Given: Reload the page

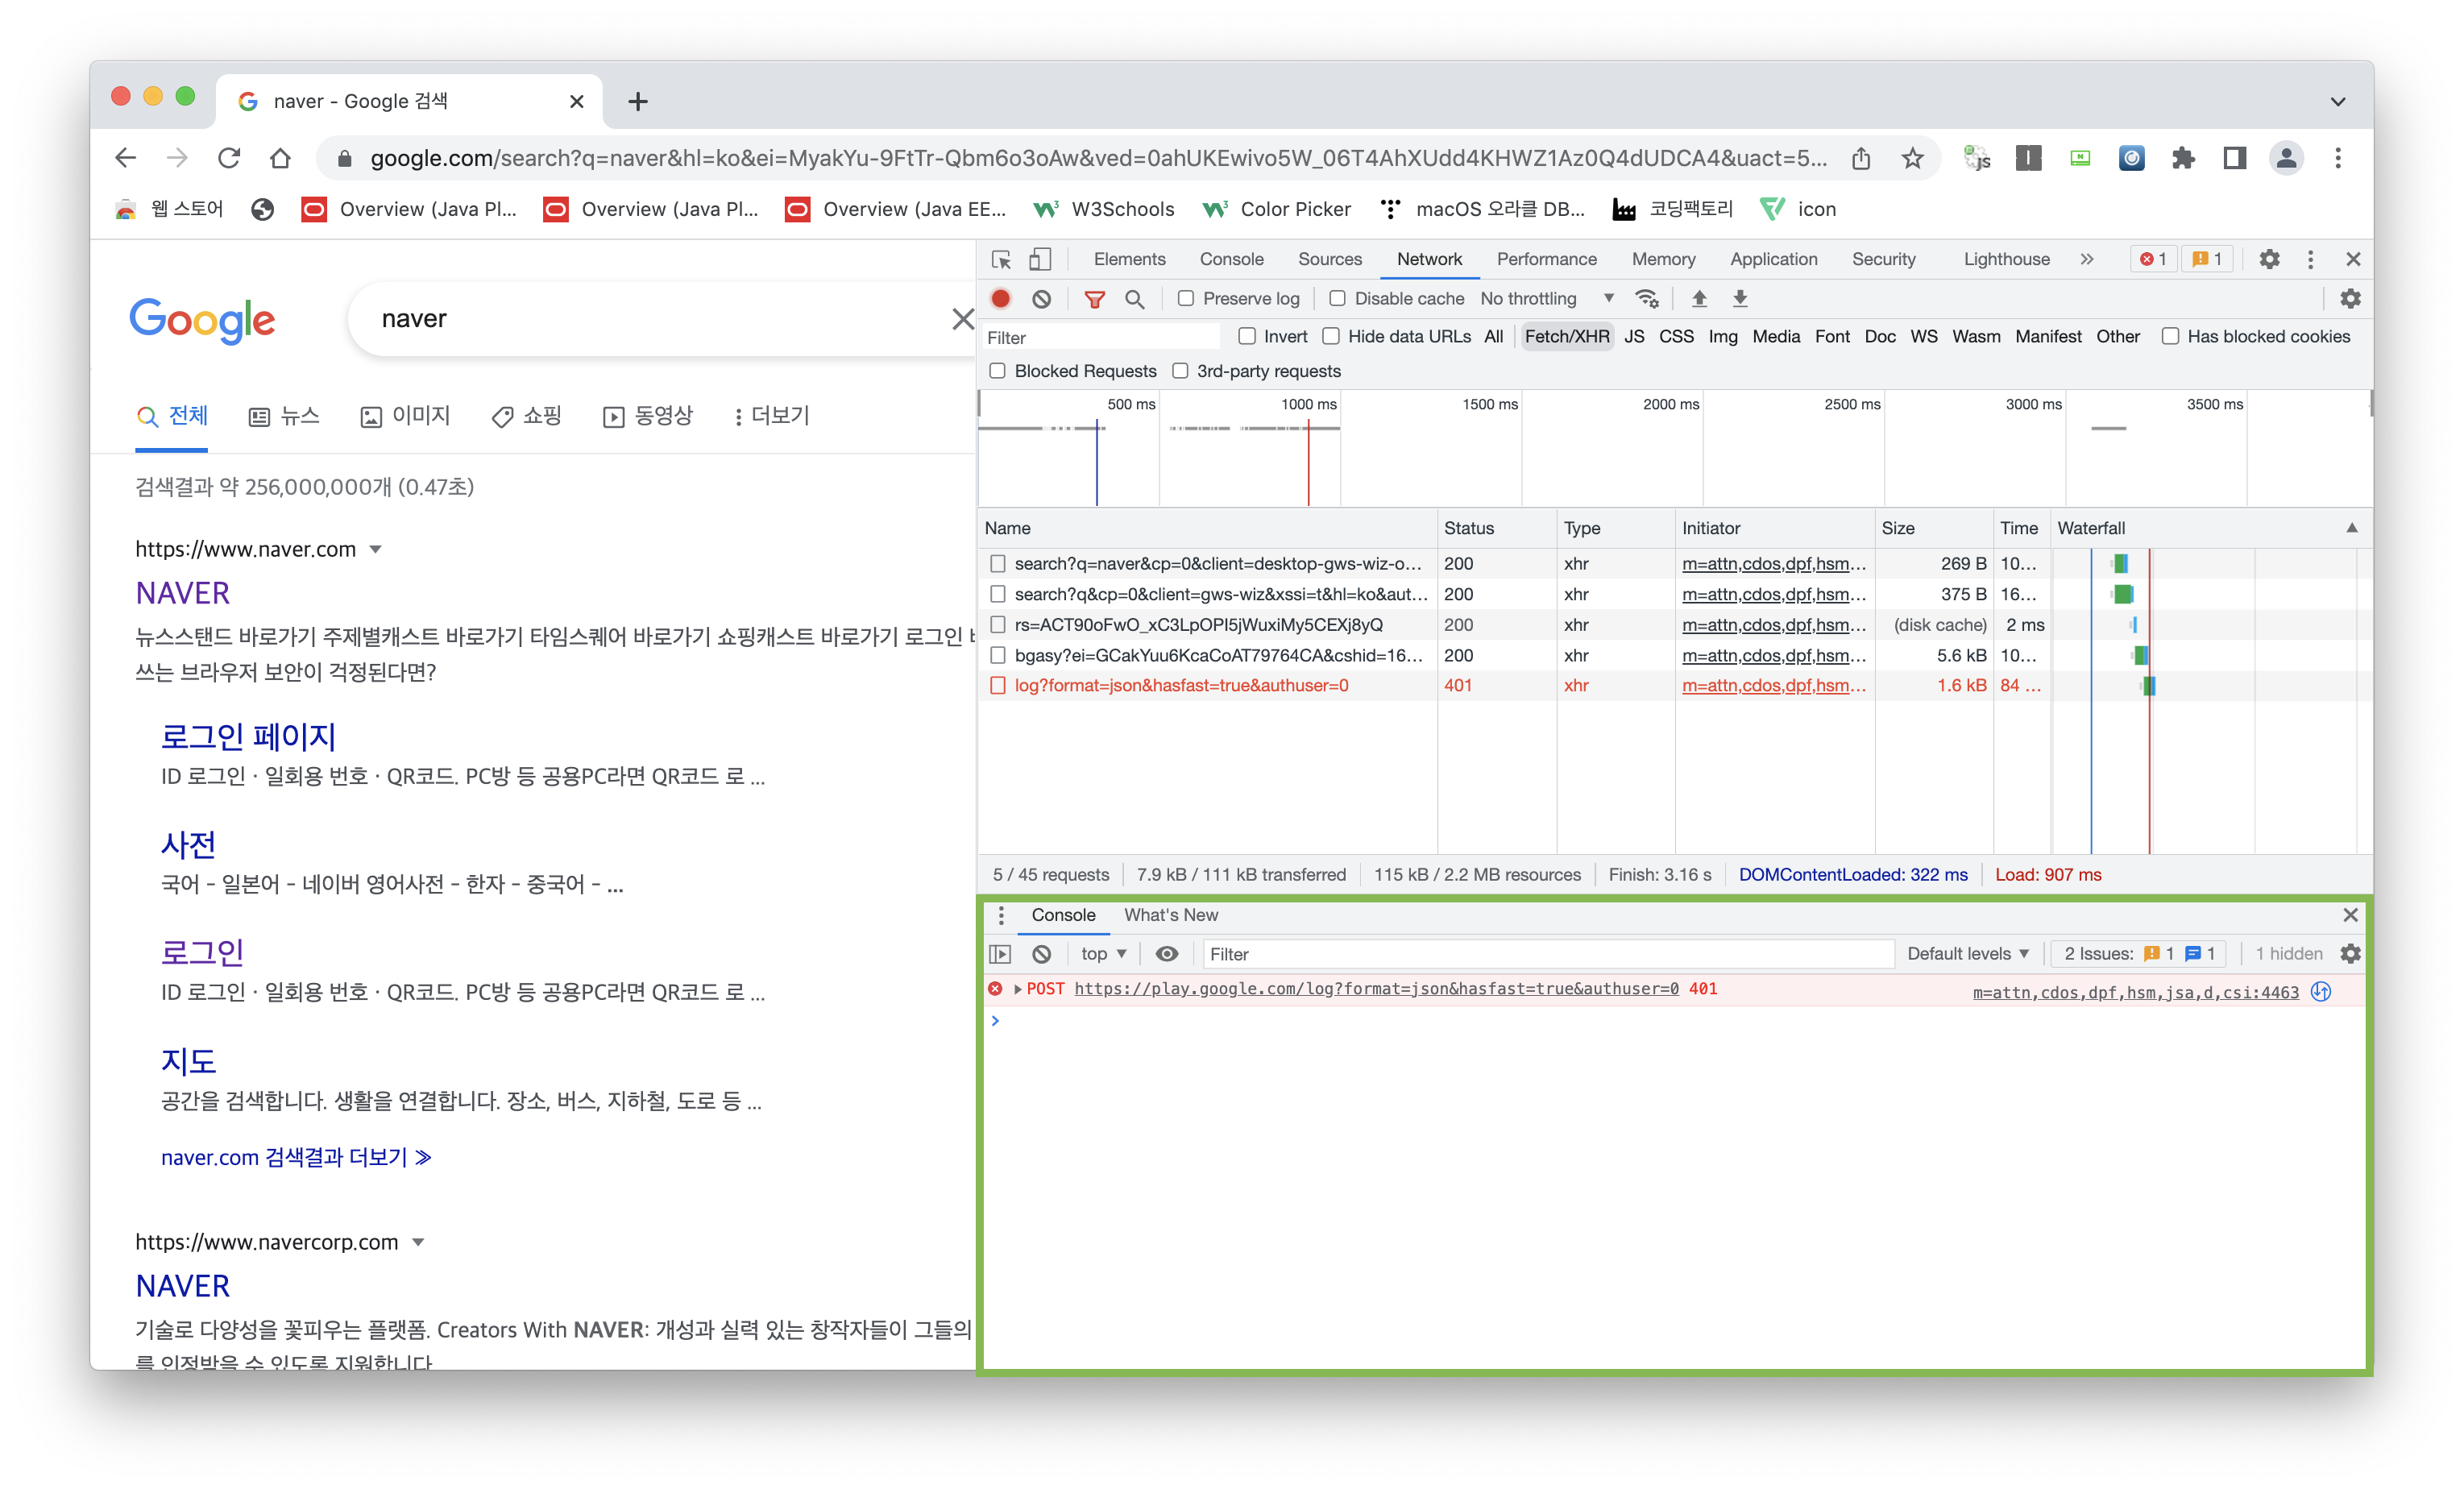Looking at the screenshot, I should point(229,157).
